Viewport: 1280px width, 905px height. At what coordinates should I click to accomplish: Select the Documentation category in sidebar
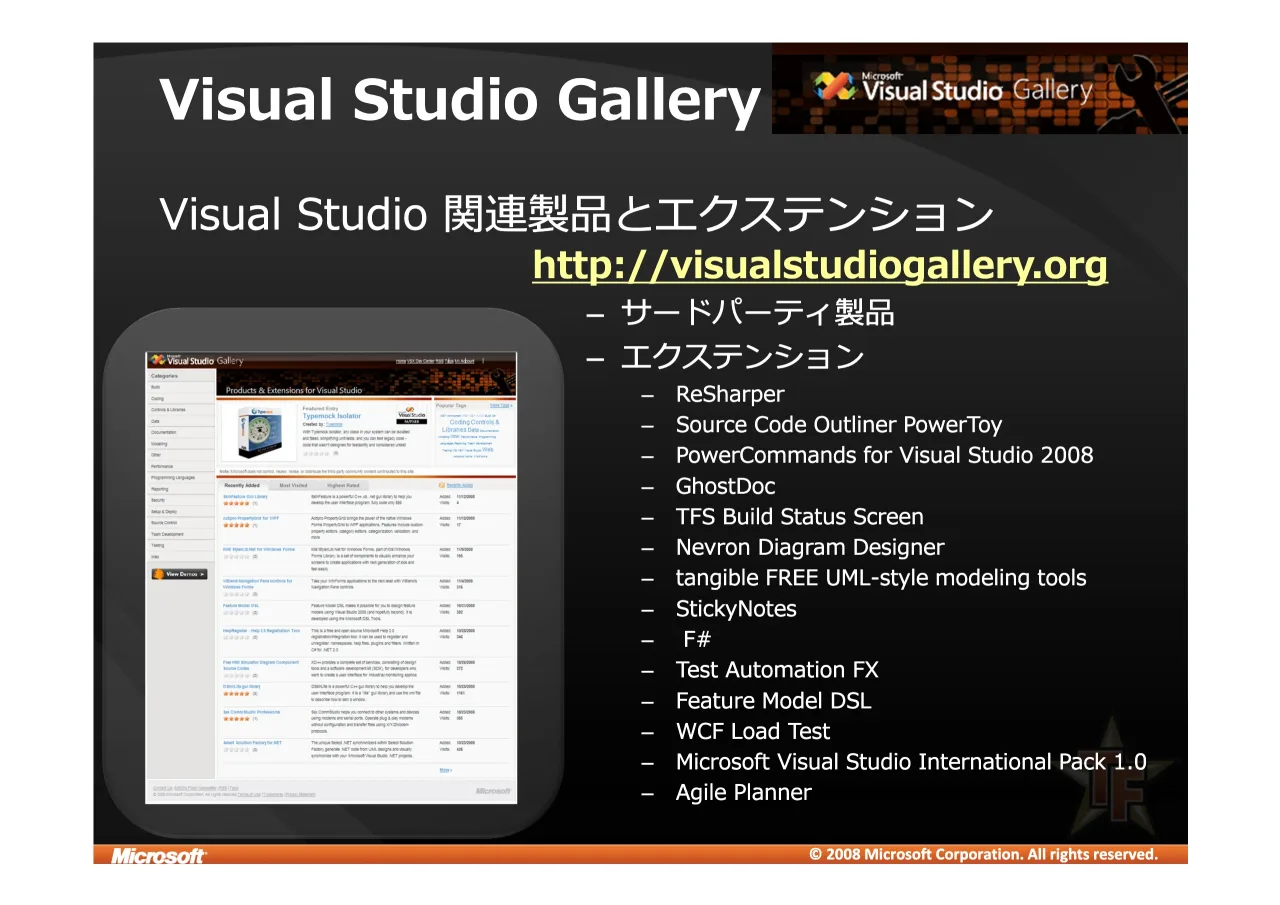(181, 432)
